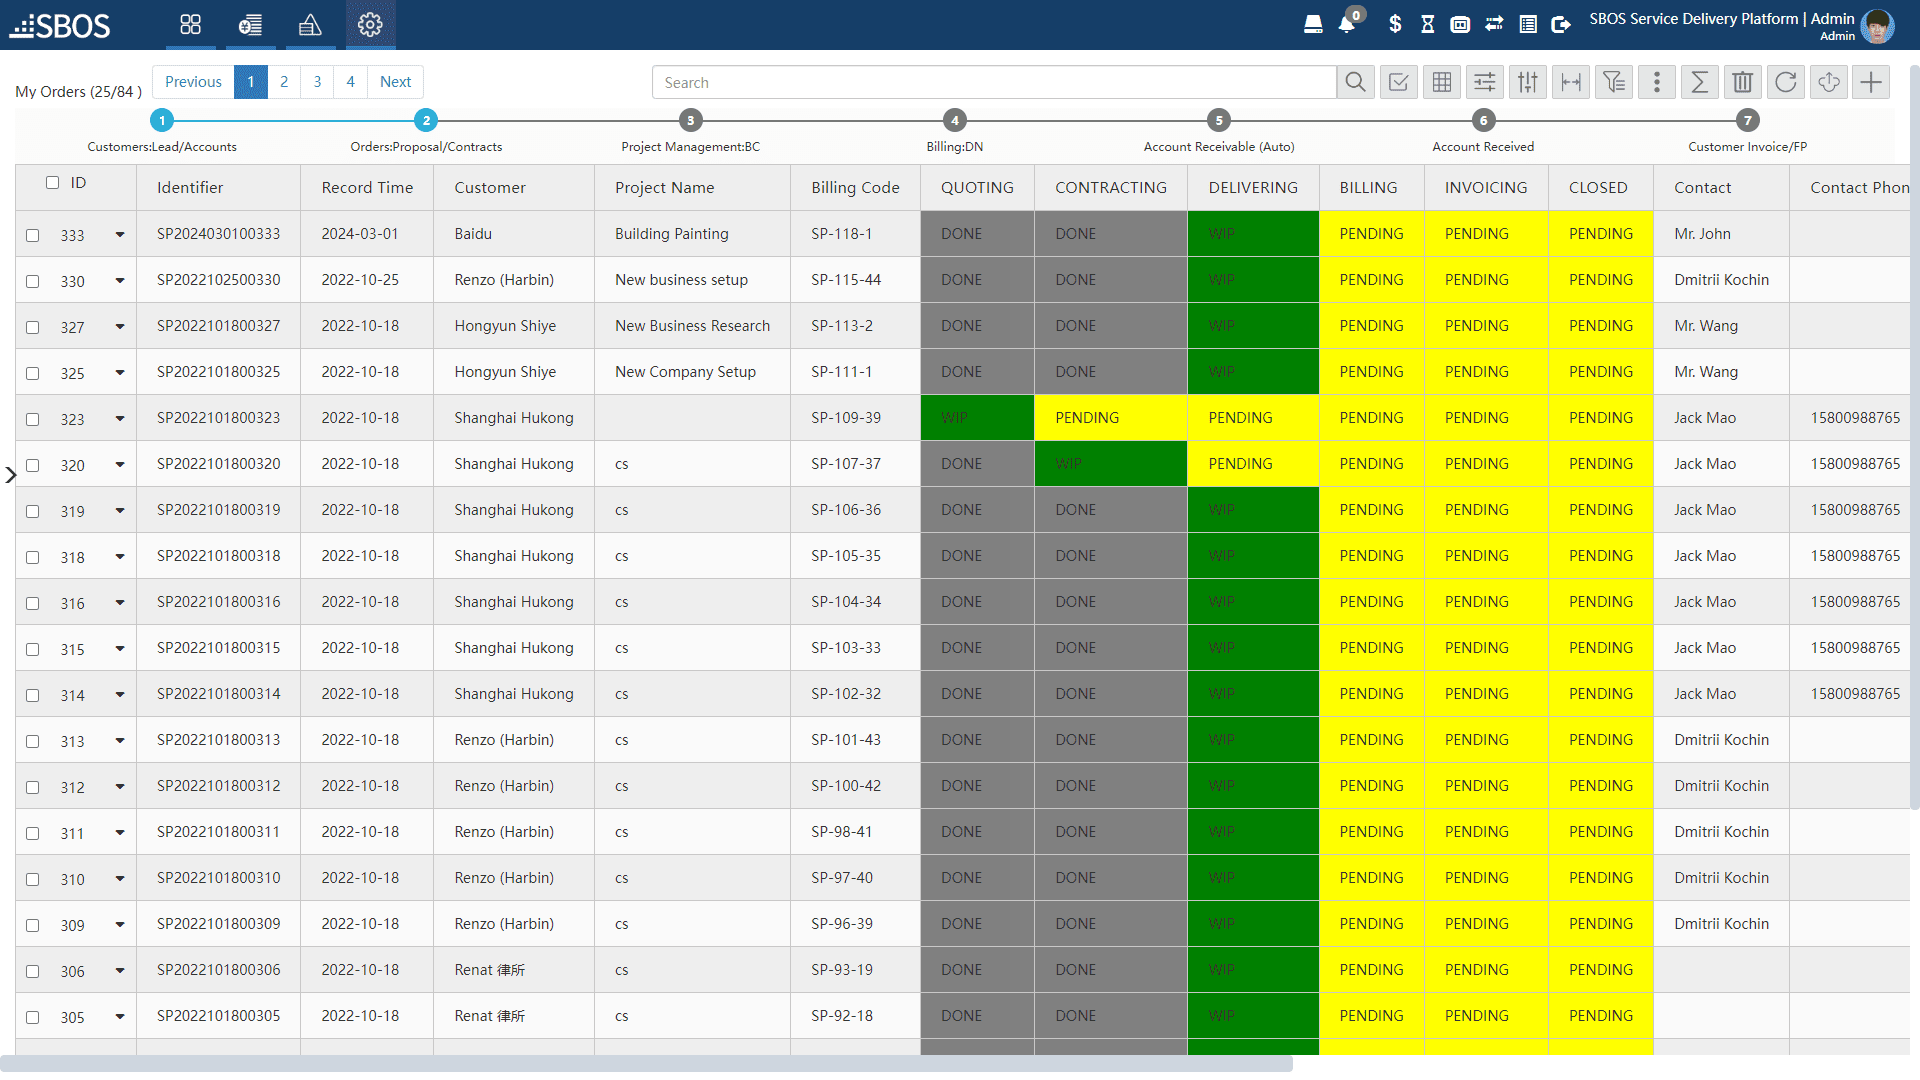1920x1080 pixels.
Task: Click the sum (sigma) aggregation icon
Action: click(x=1699, y=82)
